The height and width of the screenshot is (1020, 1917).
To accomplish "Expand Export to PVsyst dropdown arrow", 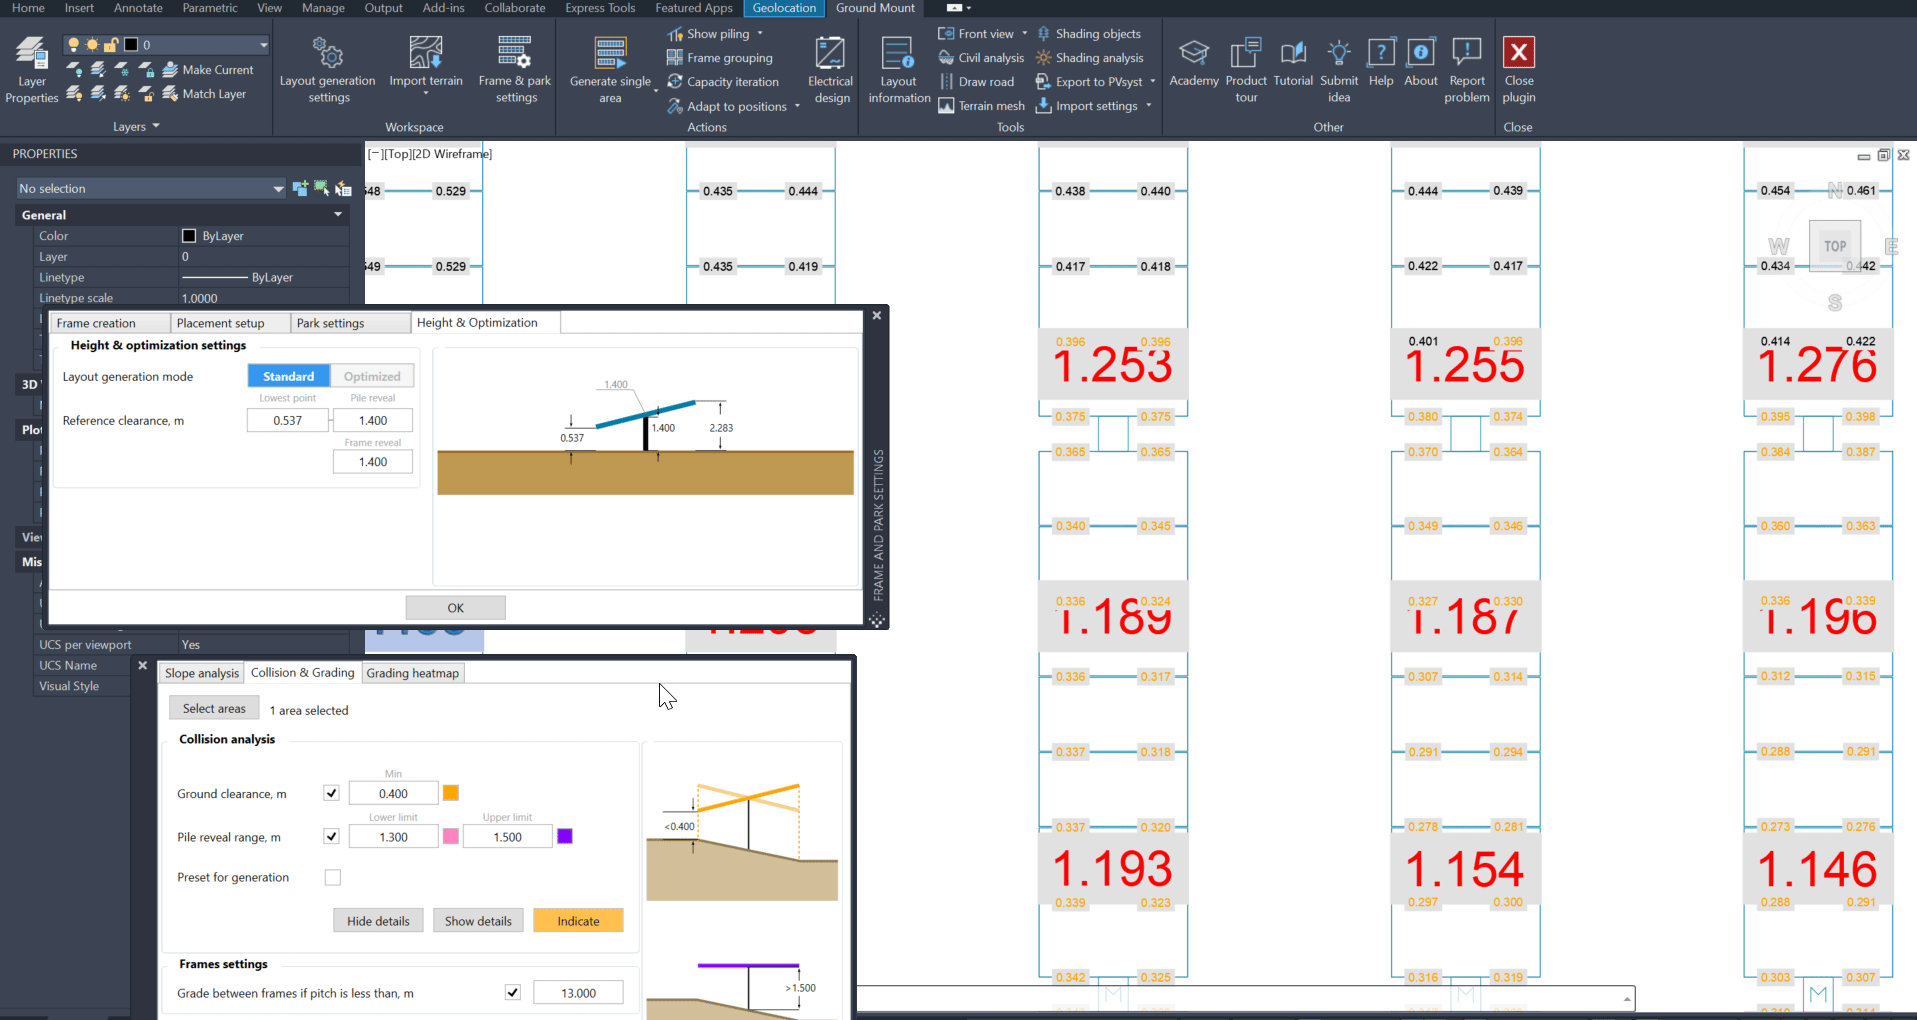I will (x=1153, y=82).
